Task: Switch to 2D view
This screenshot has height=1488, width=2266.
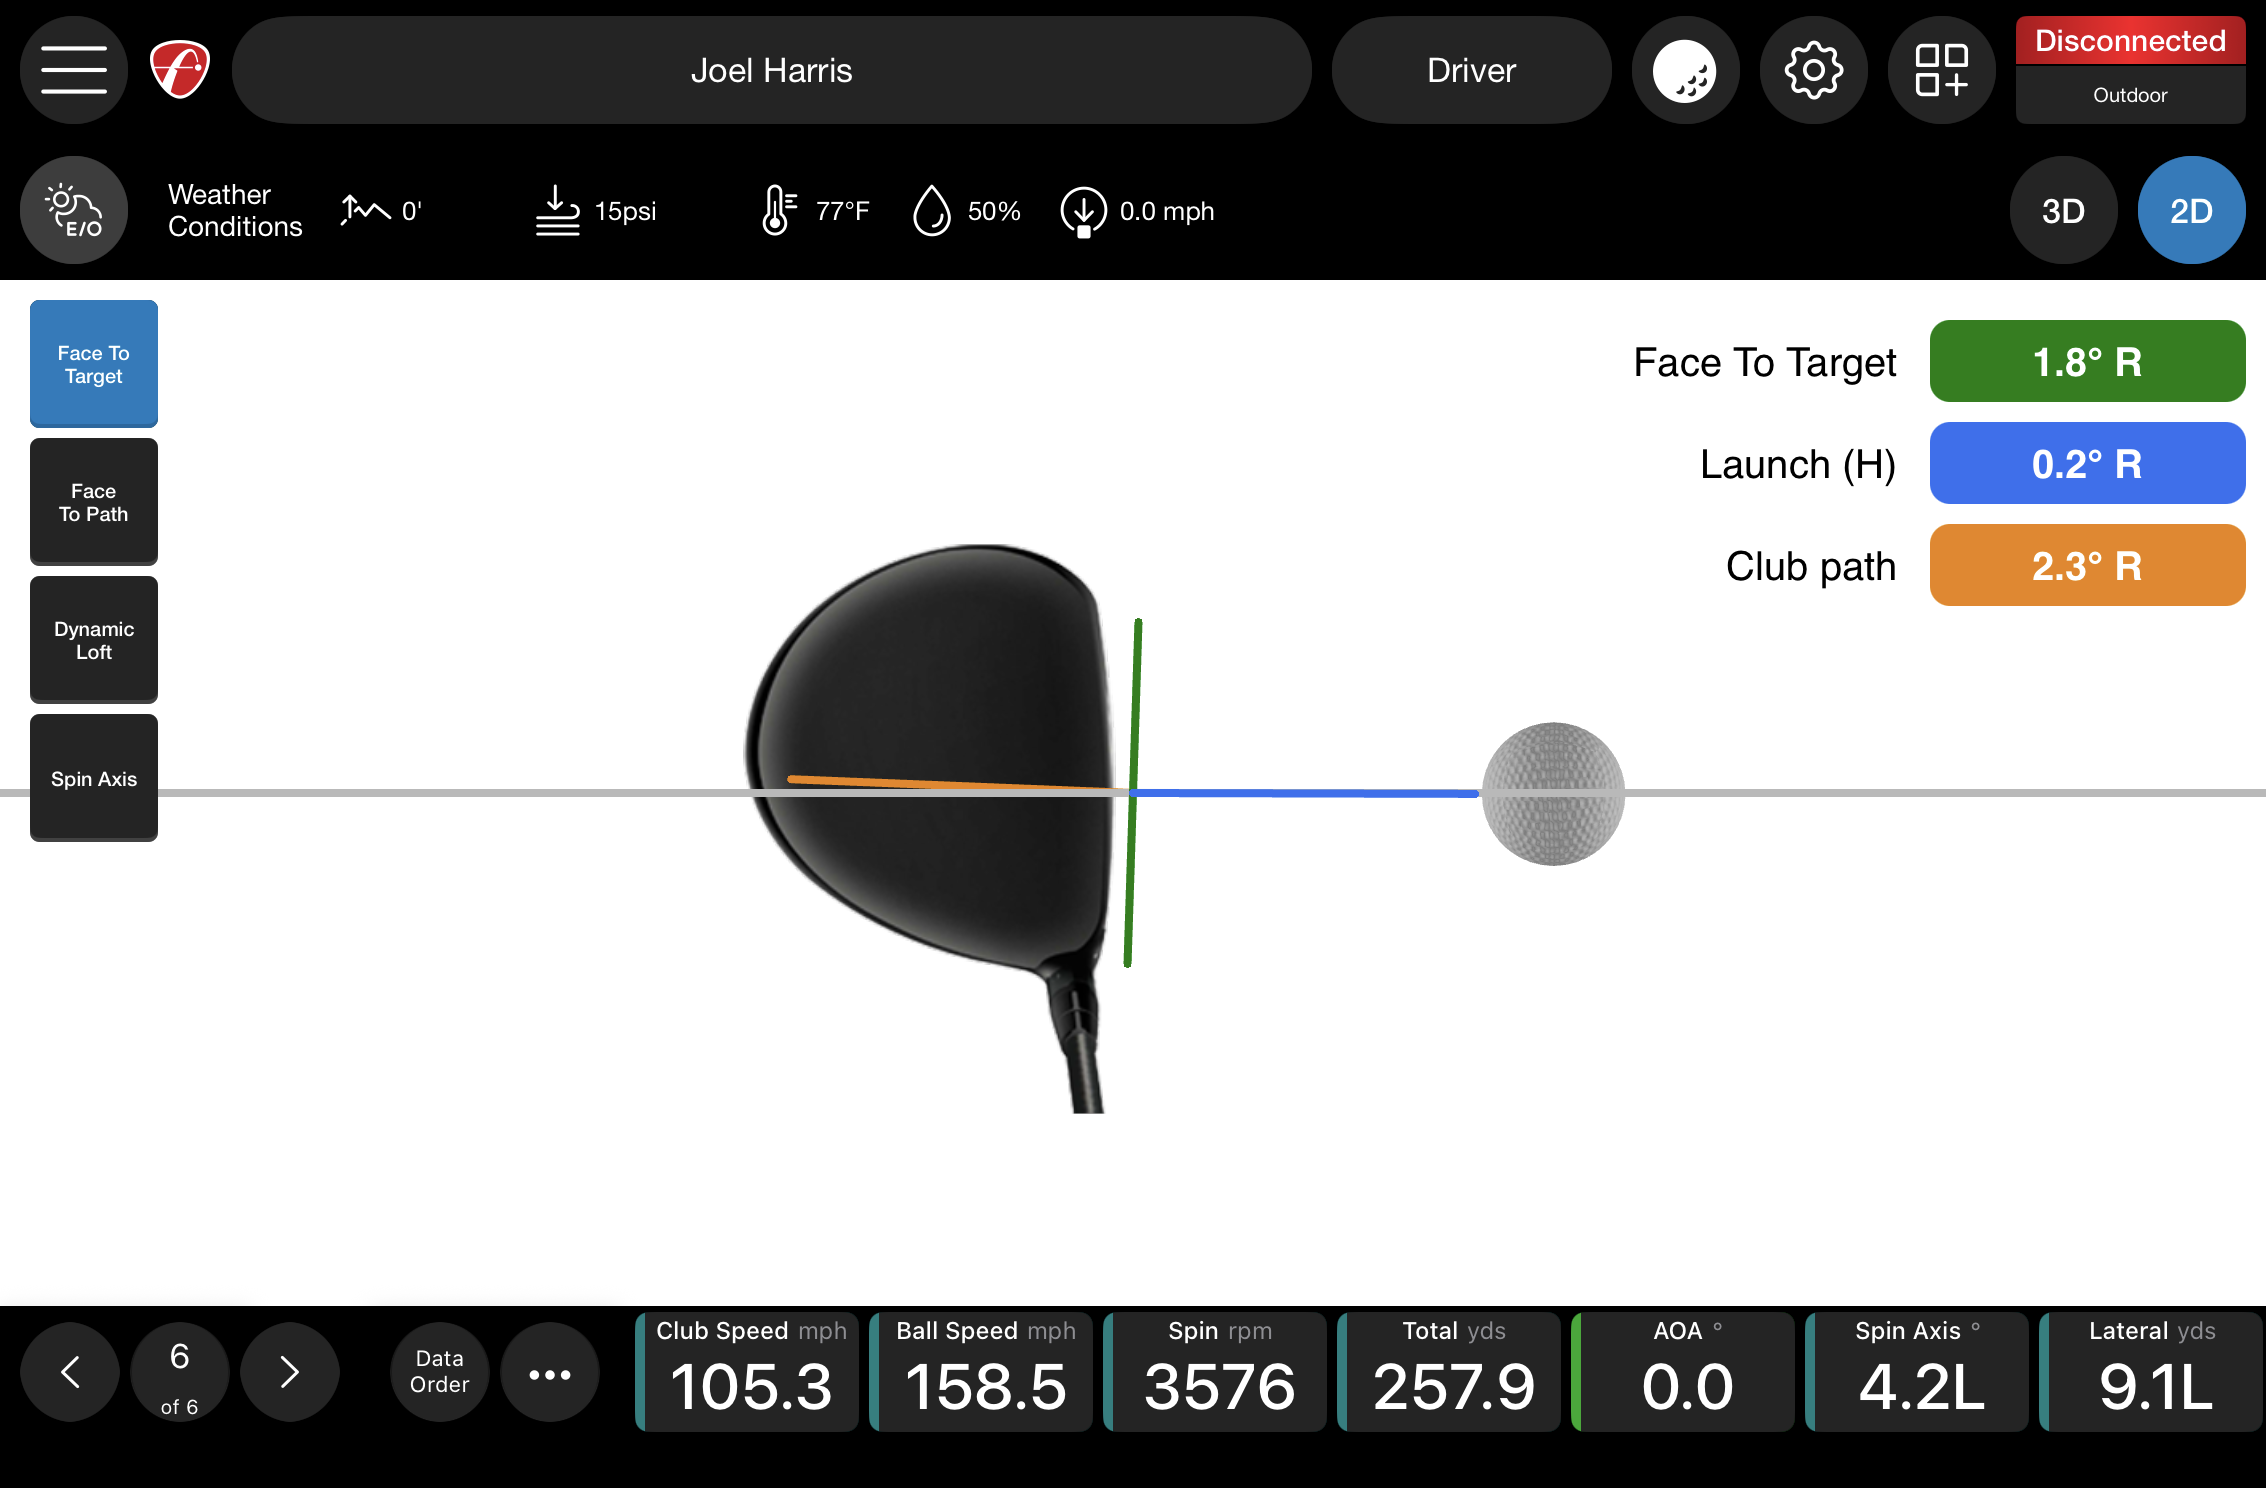Action: tap(2191, 210)
